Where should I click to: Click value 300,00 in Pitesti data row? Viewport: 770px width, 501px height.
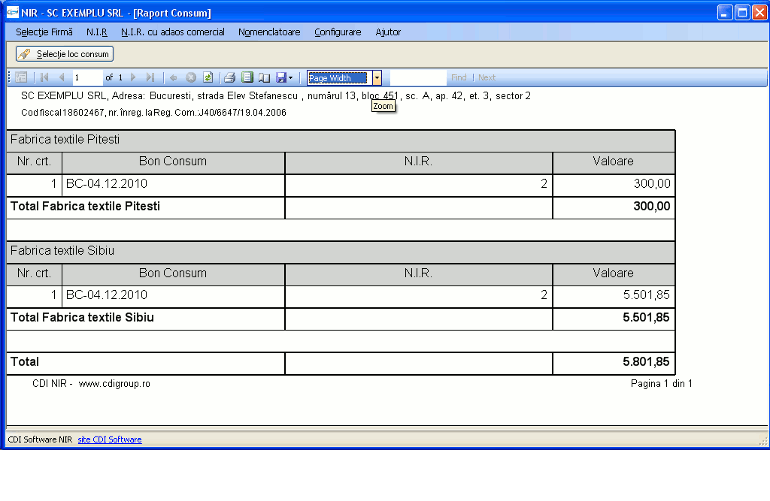click(652, 184)
